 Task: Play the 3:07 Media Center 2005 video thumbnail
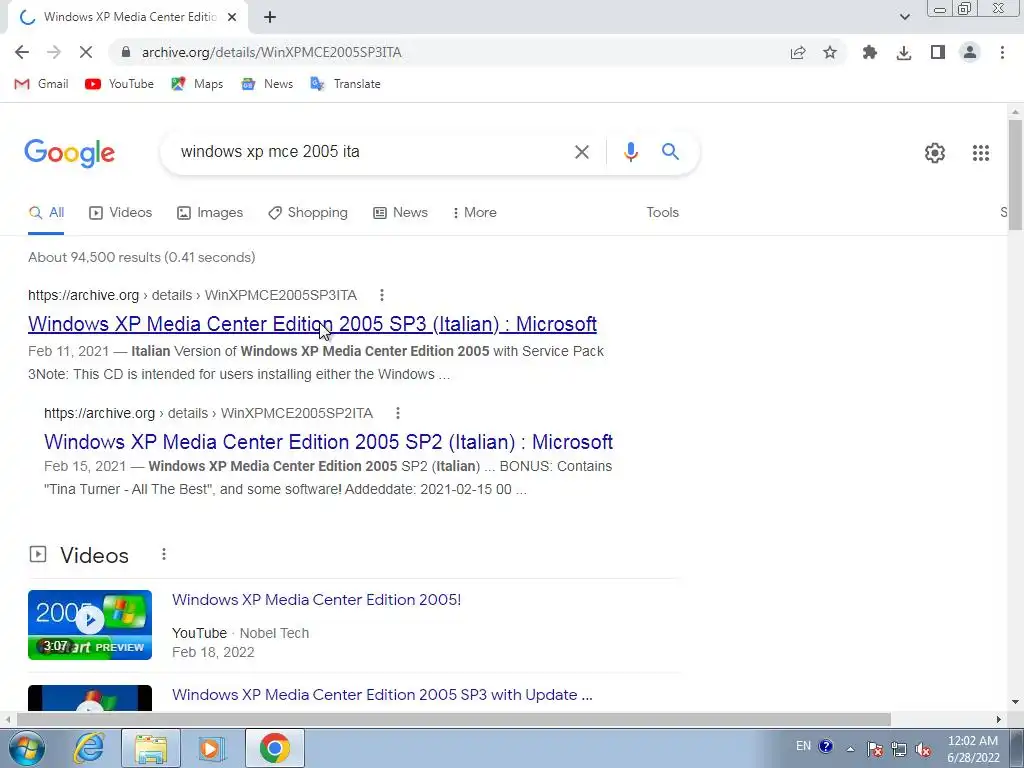pyautogui.click(x=90, y=625)
